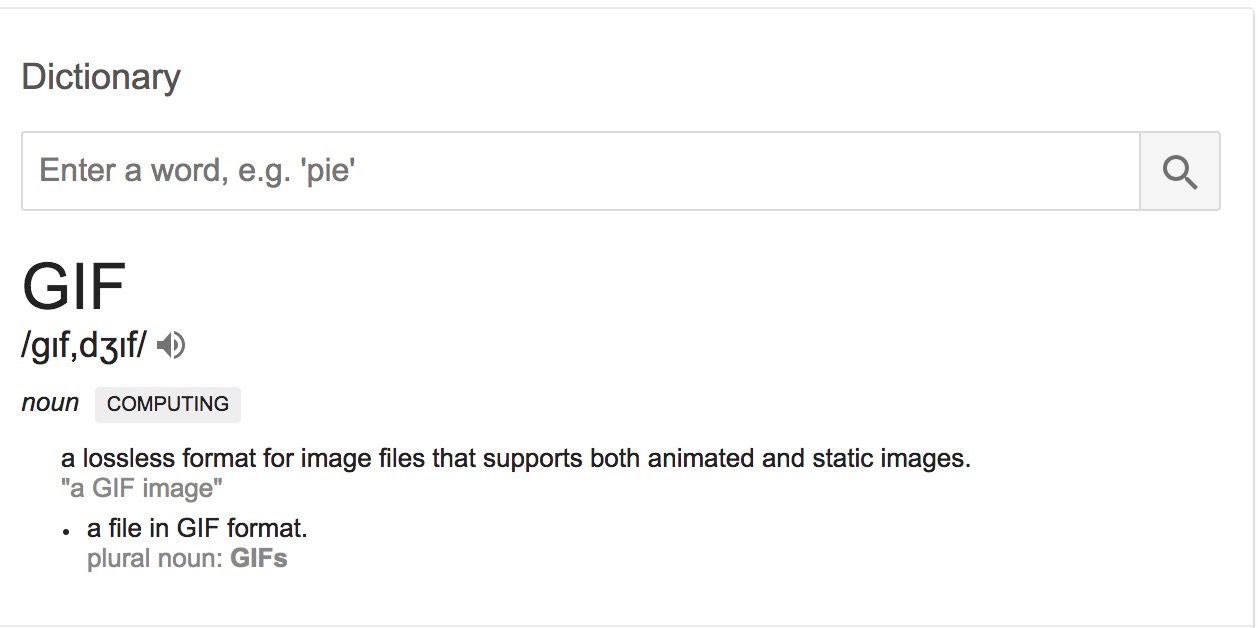The height and width of the screenshot is (628, 1258).
Task: Click the example phrase "a GIF image"
Action: point(142,489)
